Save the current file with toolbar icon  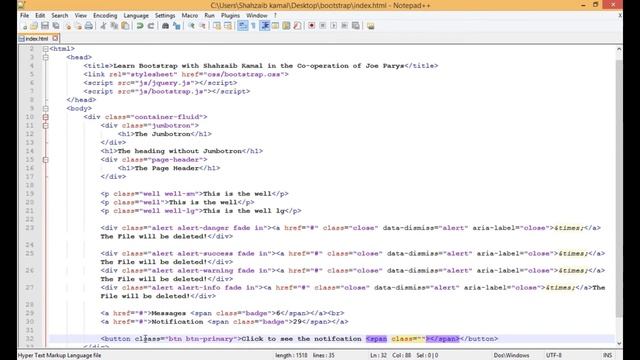point(45,26)
